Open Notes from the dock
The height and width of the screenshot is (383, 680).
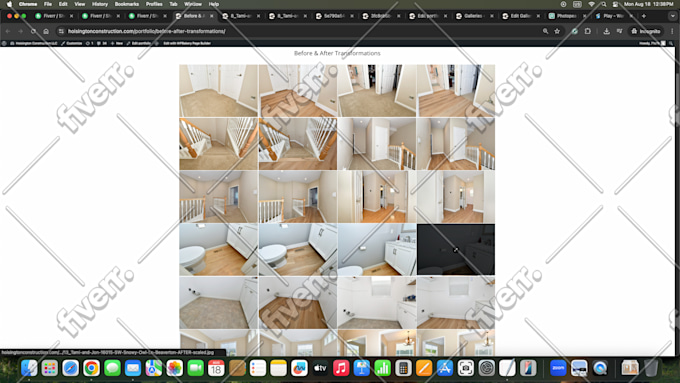pyautogui.click(x=278, y=368)
